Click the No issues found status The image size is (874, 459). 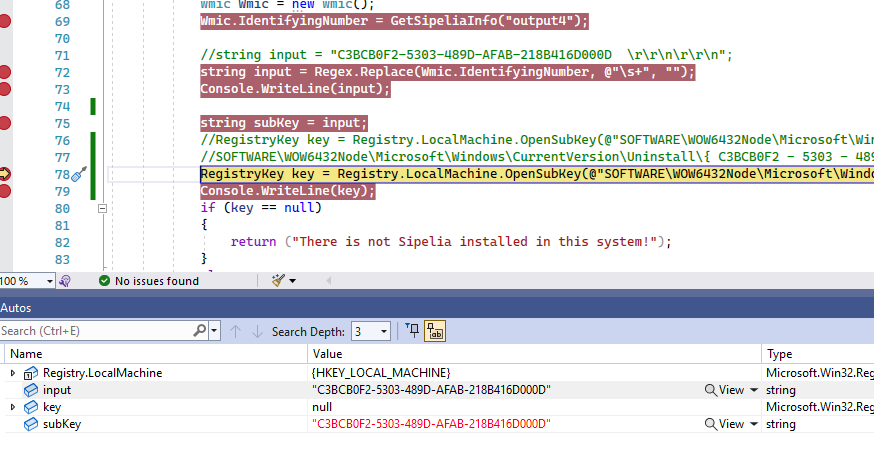[156, 281]
